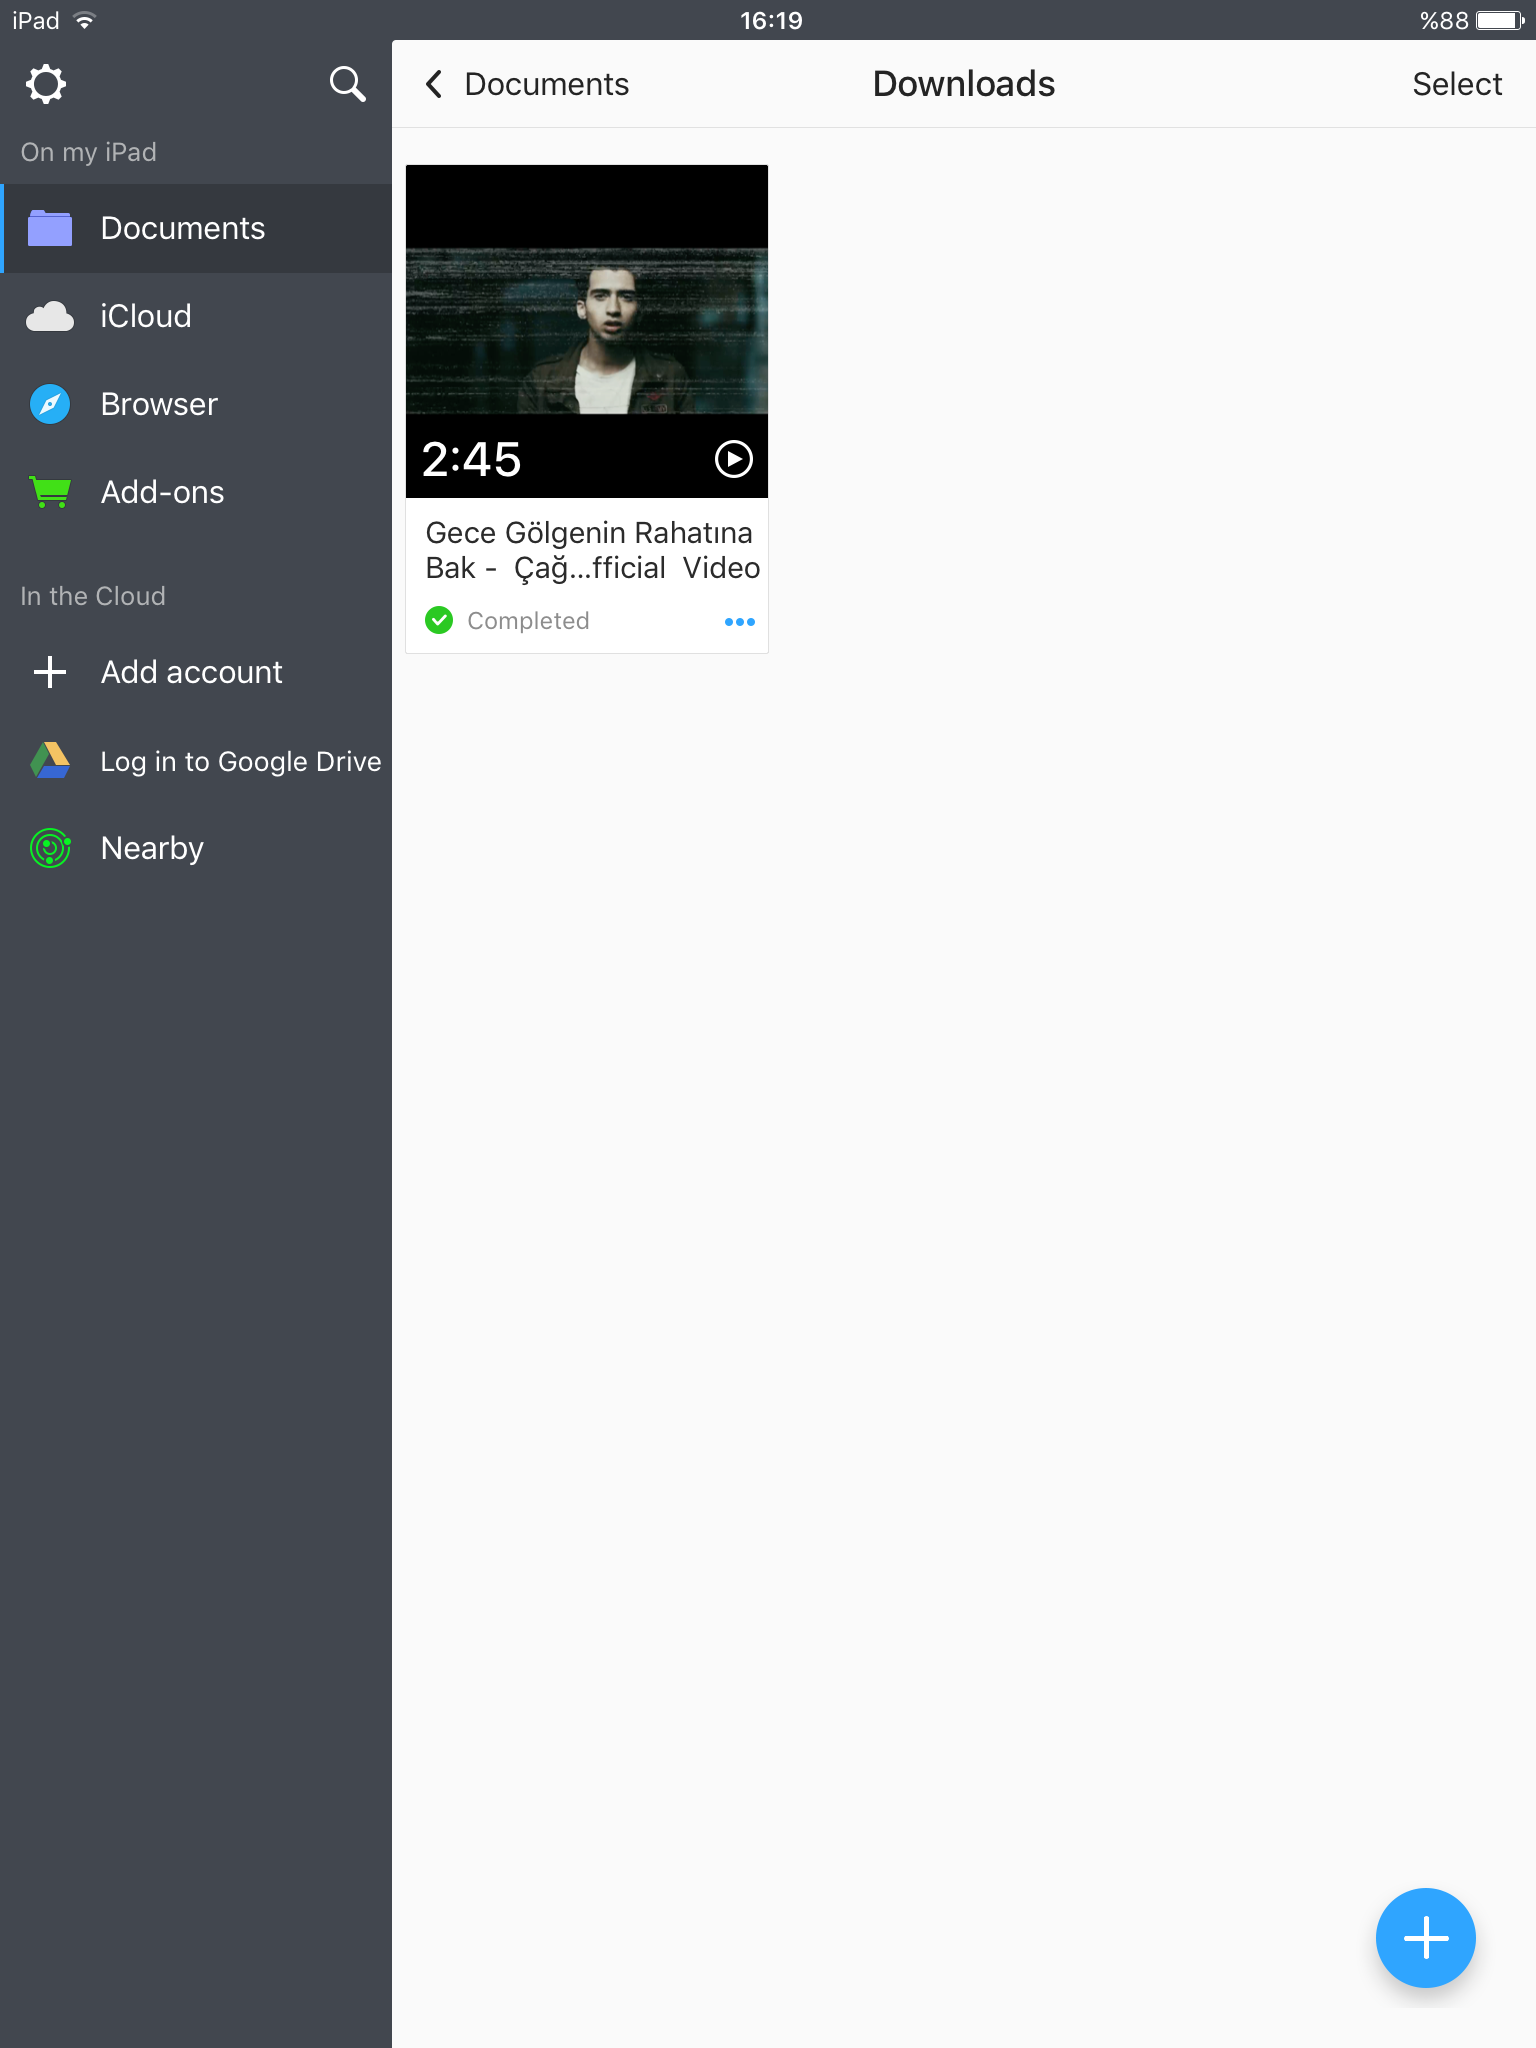Viewport: 1536px width, 2048px height.
Task: Tap the video title Gece Gölgenin Rahatına Bak
Action: coord(592,550)
